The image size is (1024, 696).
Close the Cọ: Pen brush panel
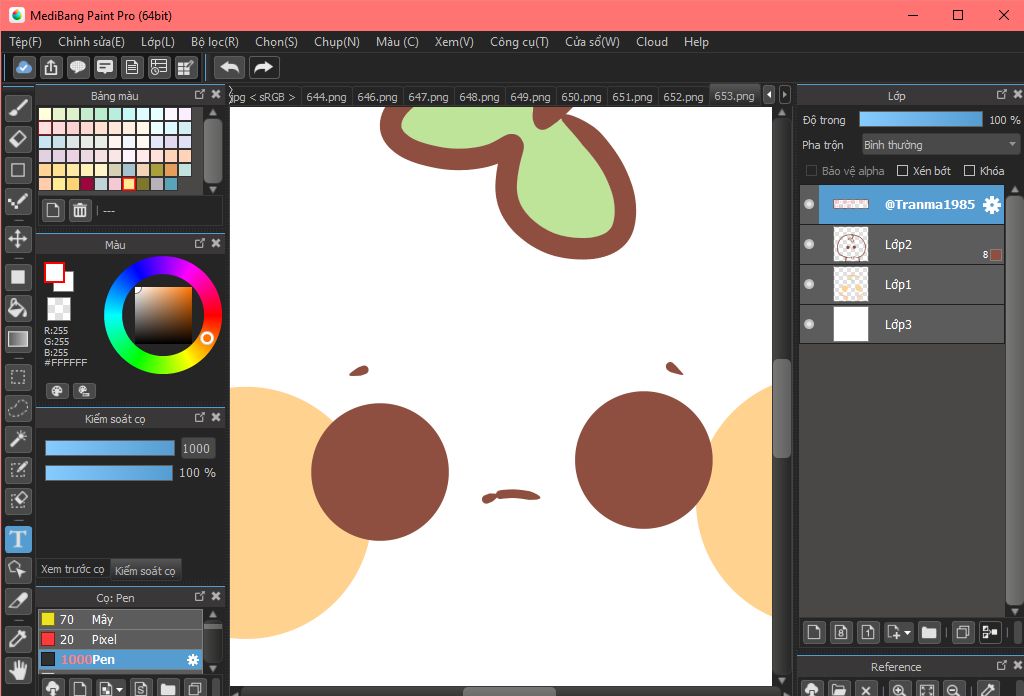point(216,596)
